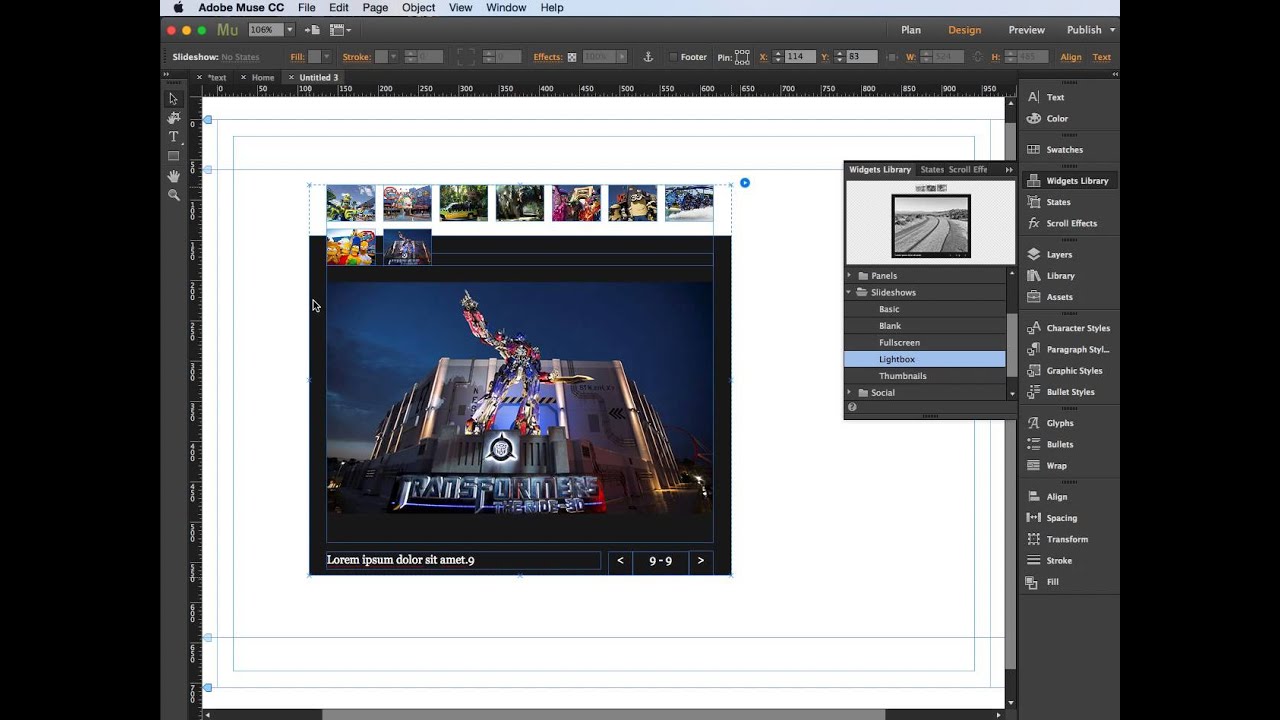Viewport: 1280px width, 720px height.
Task: Click the Text link in control bar
Action: pos(1102,57)
